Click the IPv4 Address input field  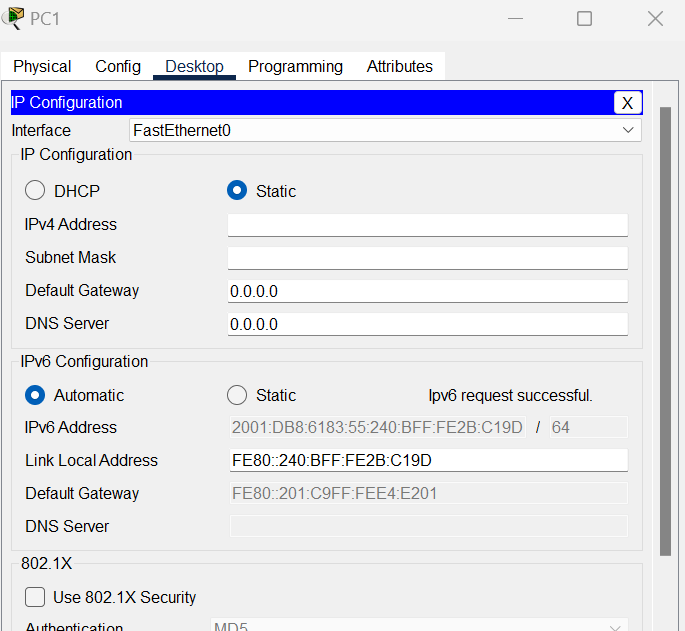(x=428, y=225)
